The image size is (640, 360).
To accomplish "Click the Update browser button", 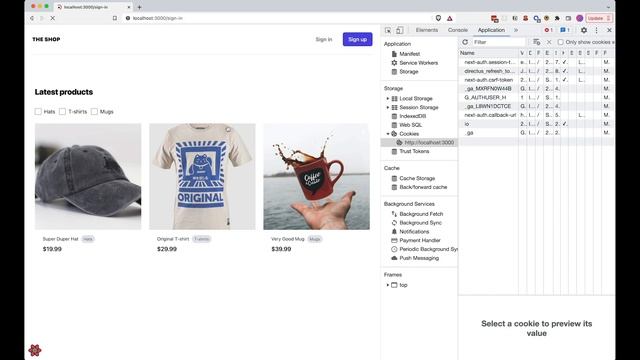I will point(599,18).
